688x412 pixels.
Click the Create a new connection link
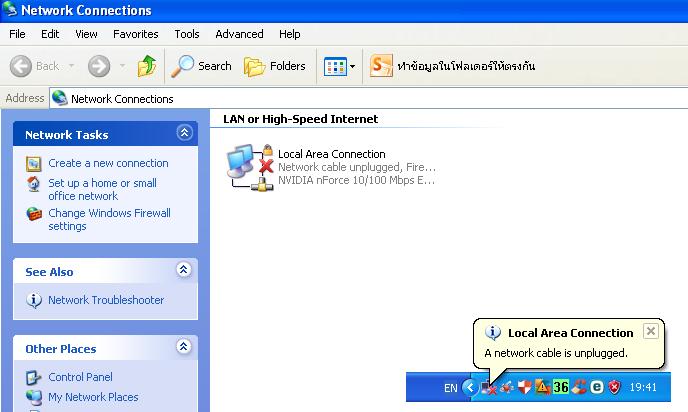[108, 163]
